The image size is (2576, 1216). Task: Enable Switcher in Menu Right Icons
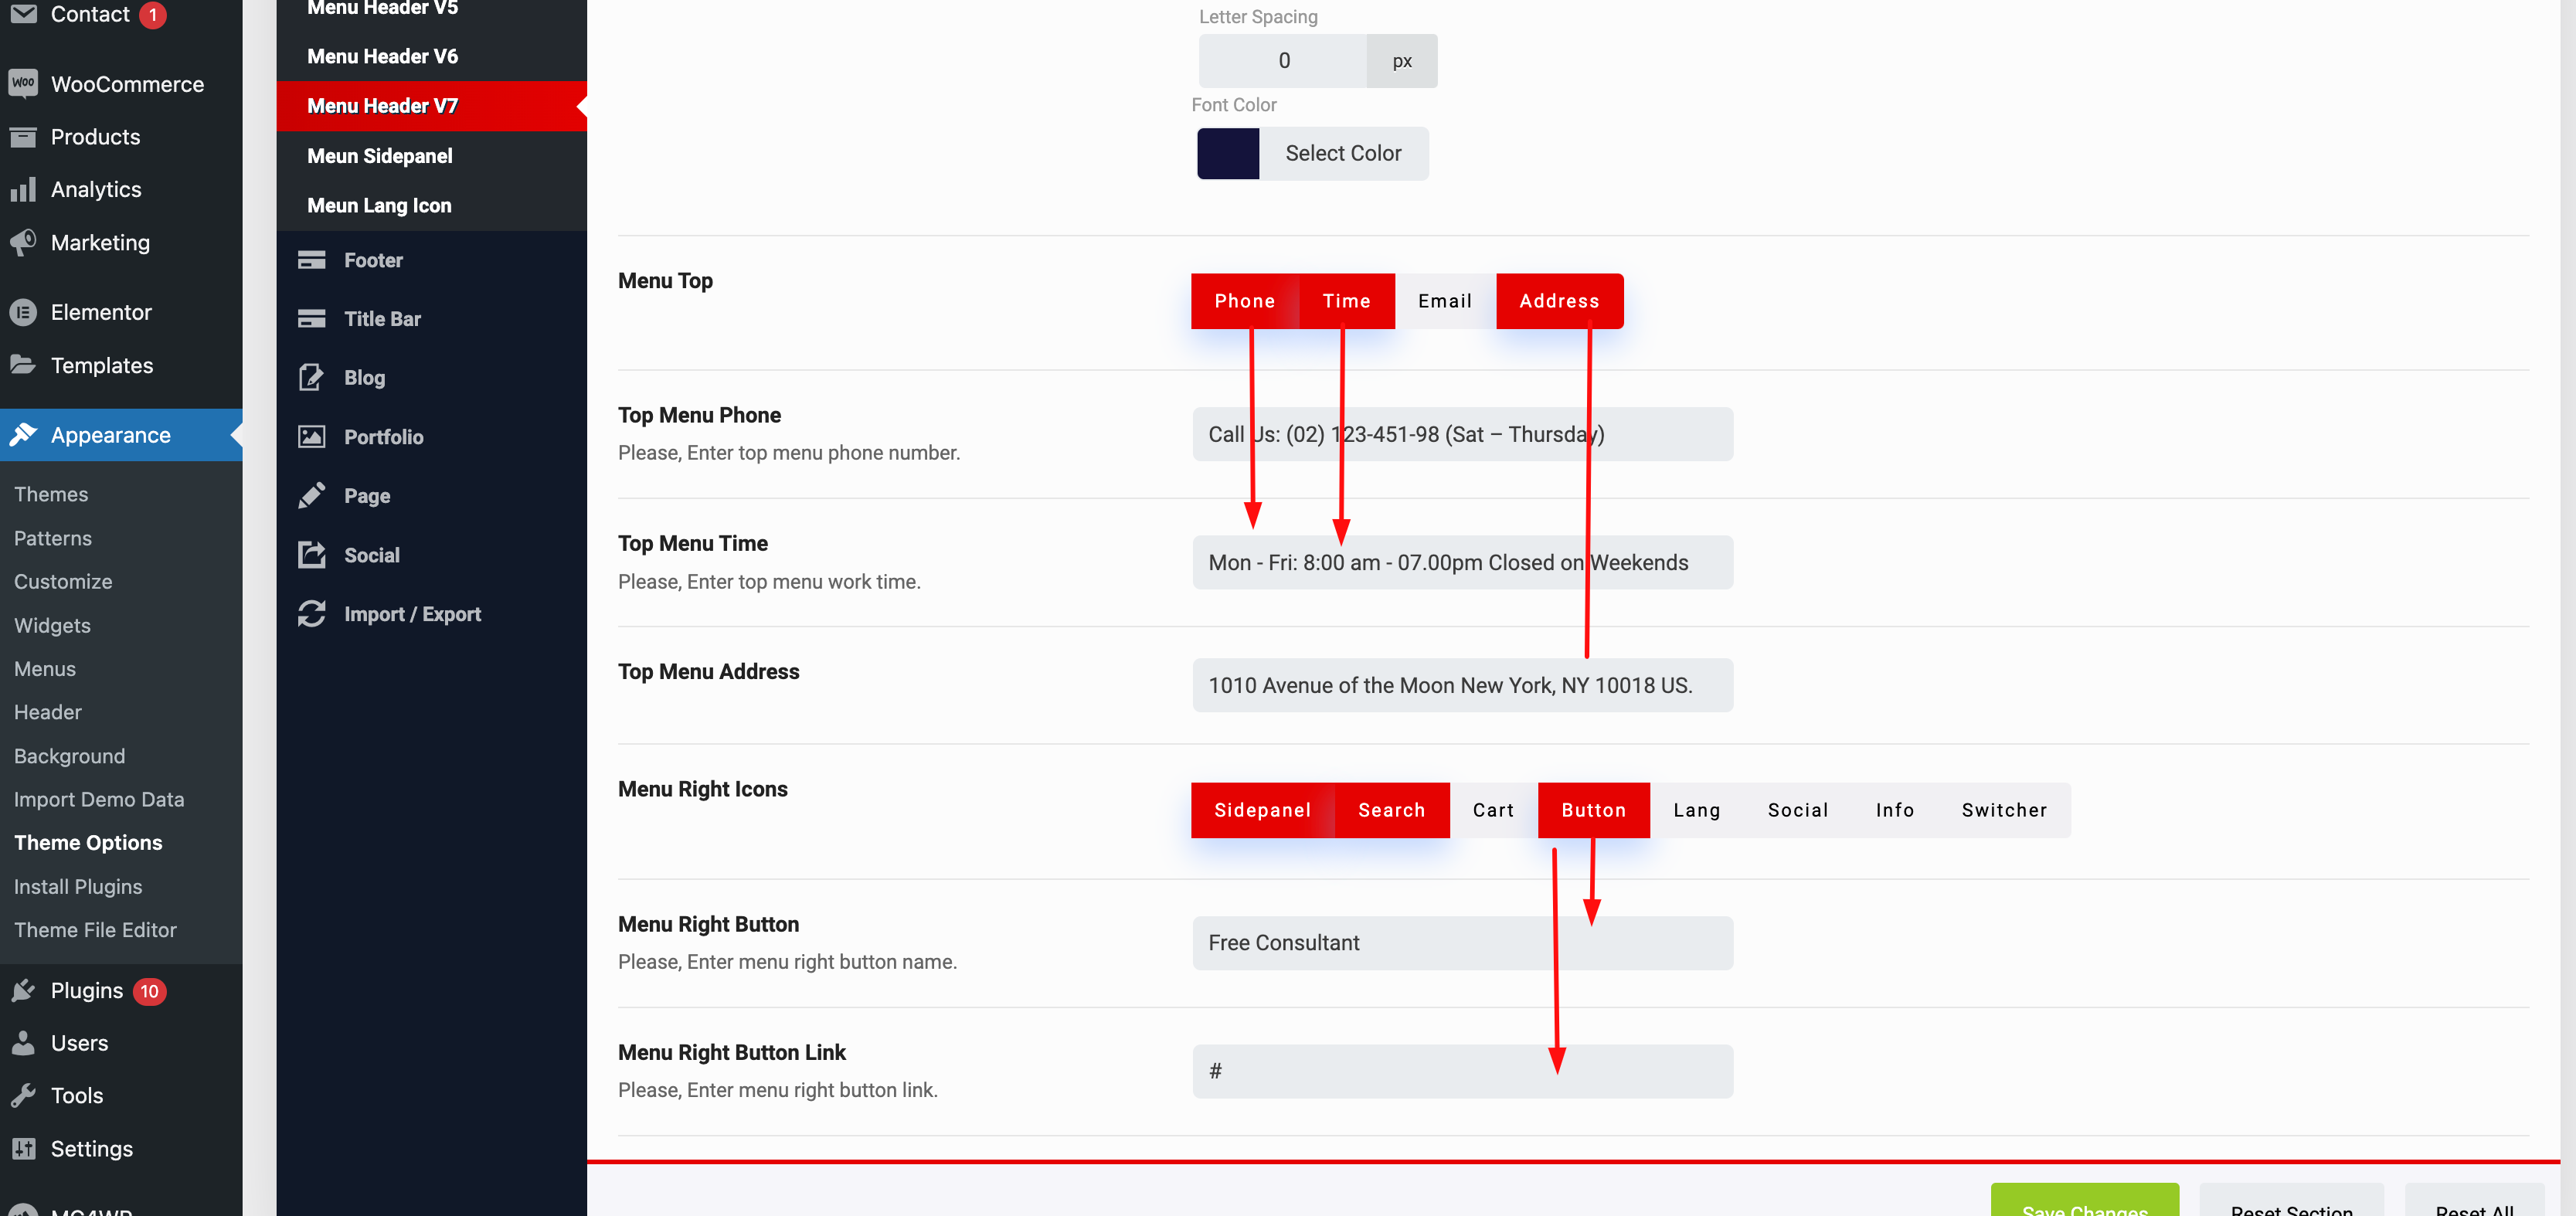click(2004, 810)
